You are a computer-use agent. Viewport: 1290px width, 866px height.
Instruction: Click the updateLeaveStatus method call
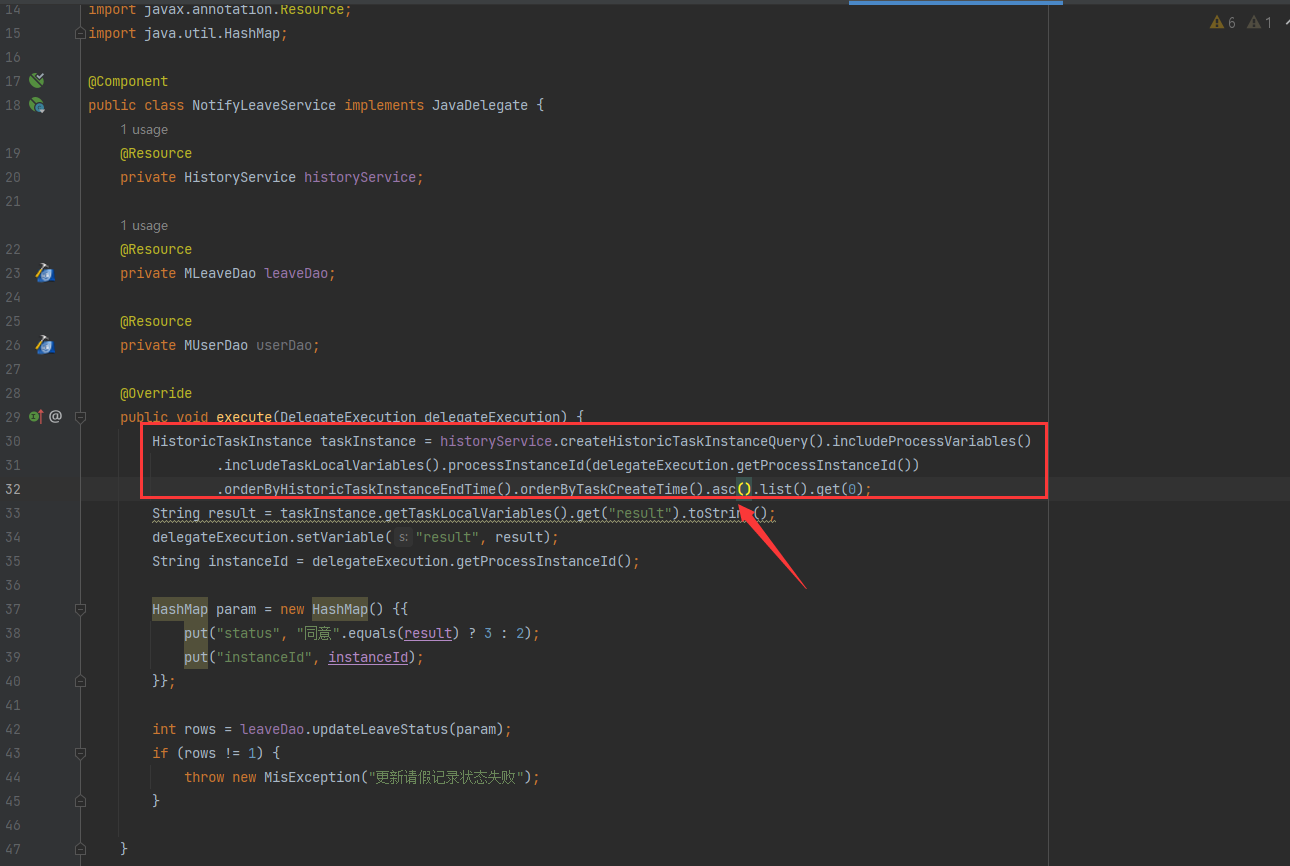coord(380,729)
